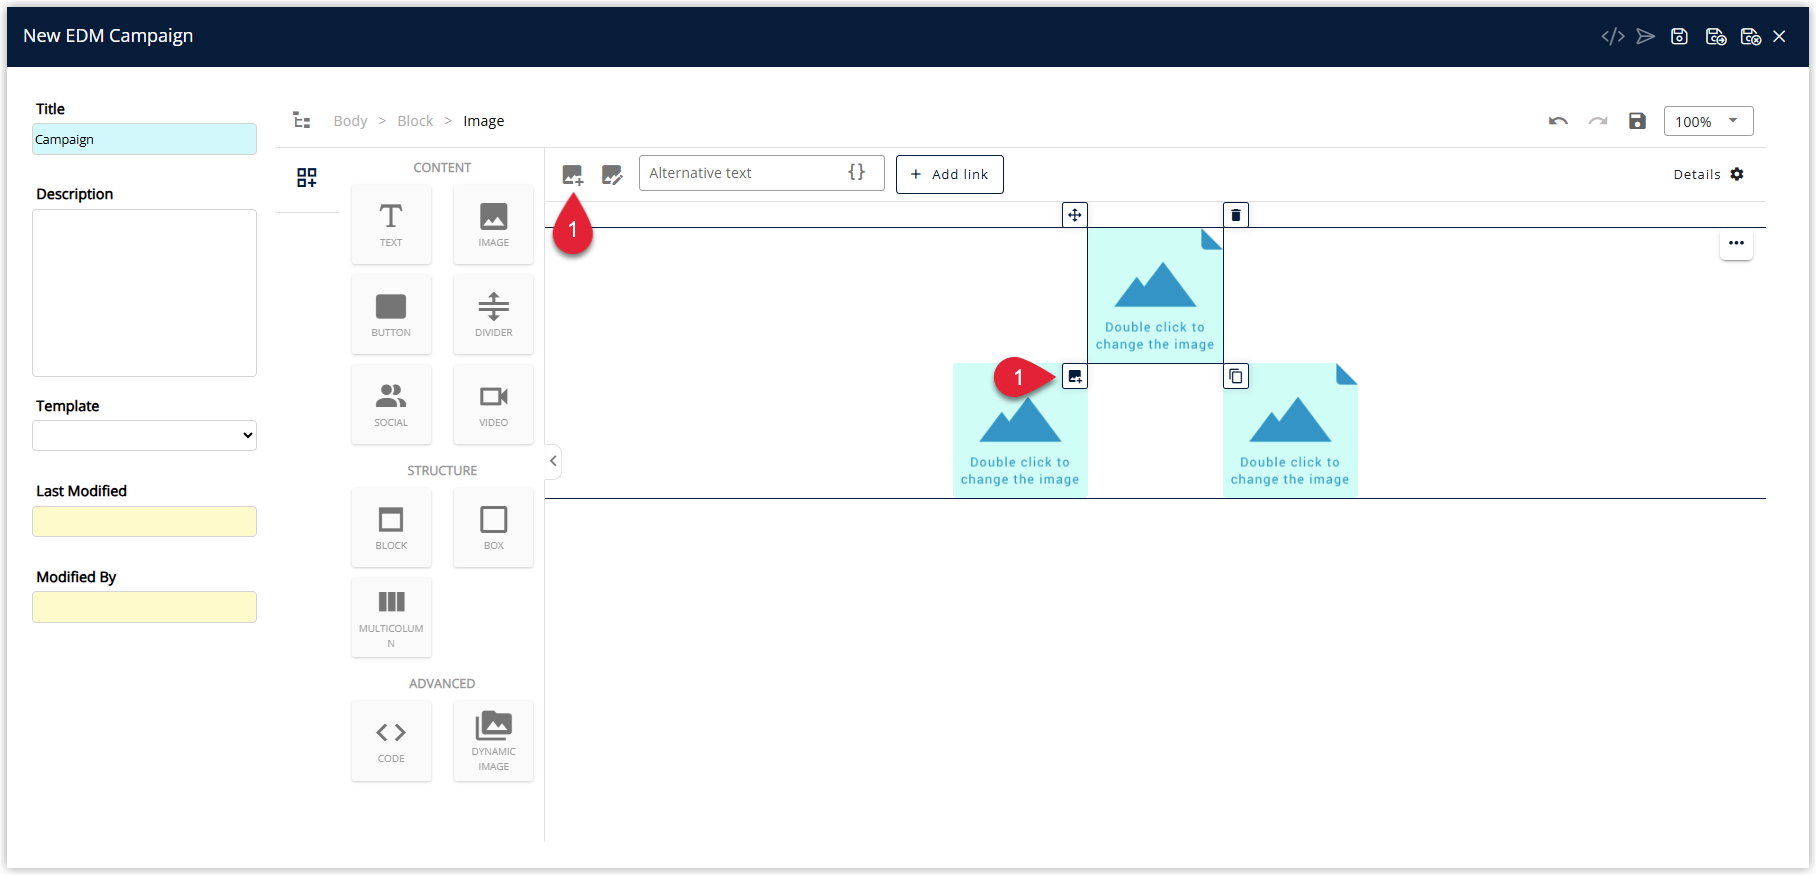Screen dimensions: 1817x876
Task: Select the Text content element
Action: [x=391, y=224]
